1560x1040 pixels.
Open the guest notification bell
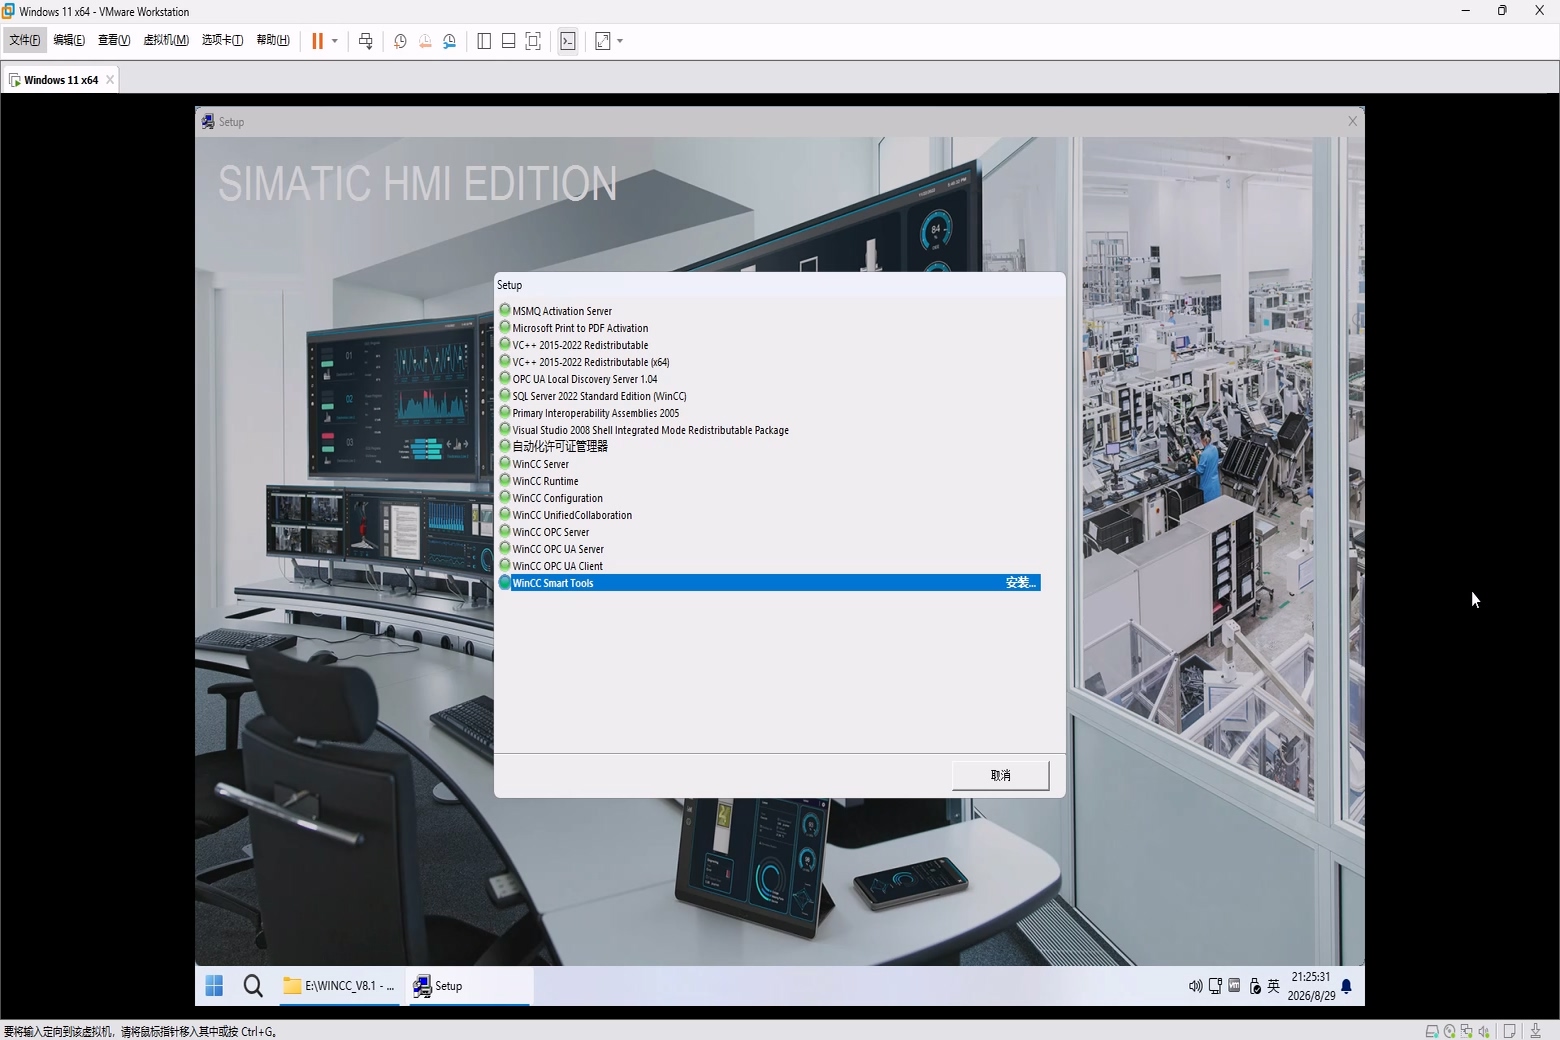pyautogui.click(x=1347, y=986)
